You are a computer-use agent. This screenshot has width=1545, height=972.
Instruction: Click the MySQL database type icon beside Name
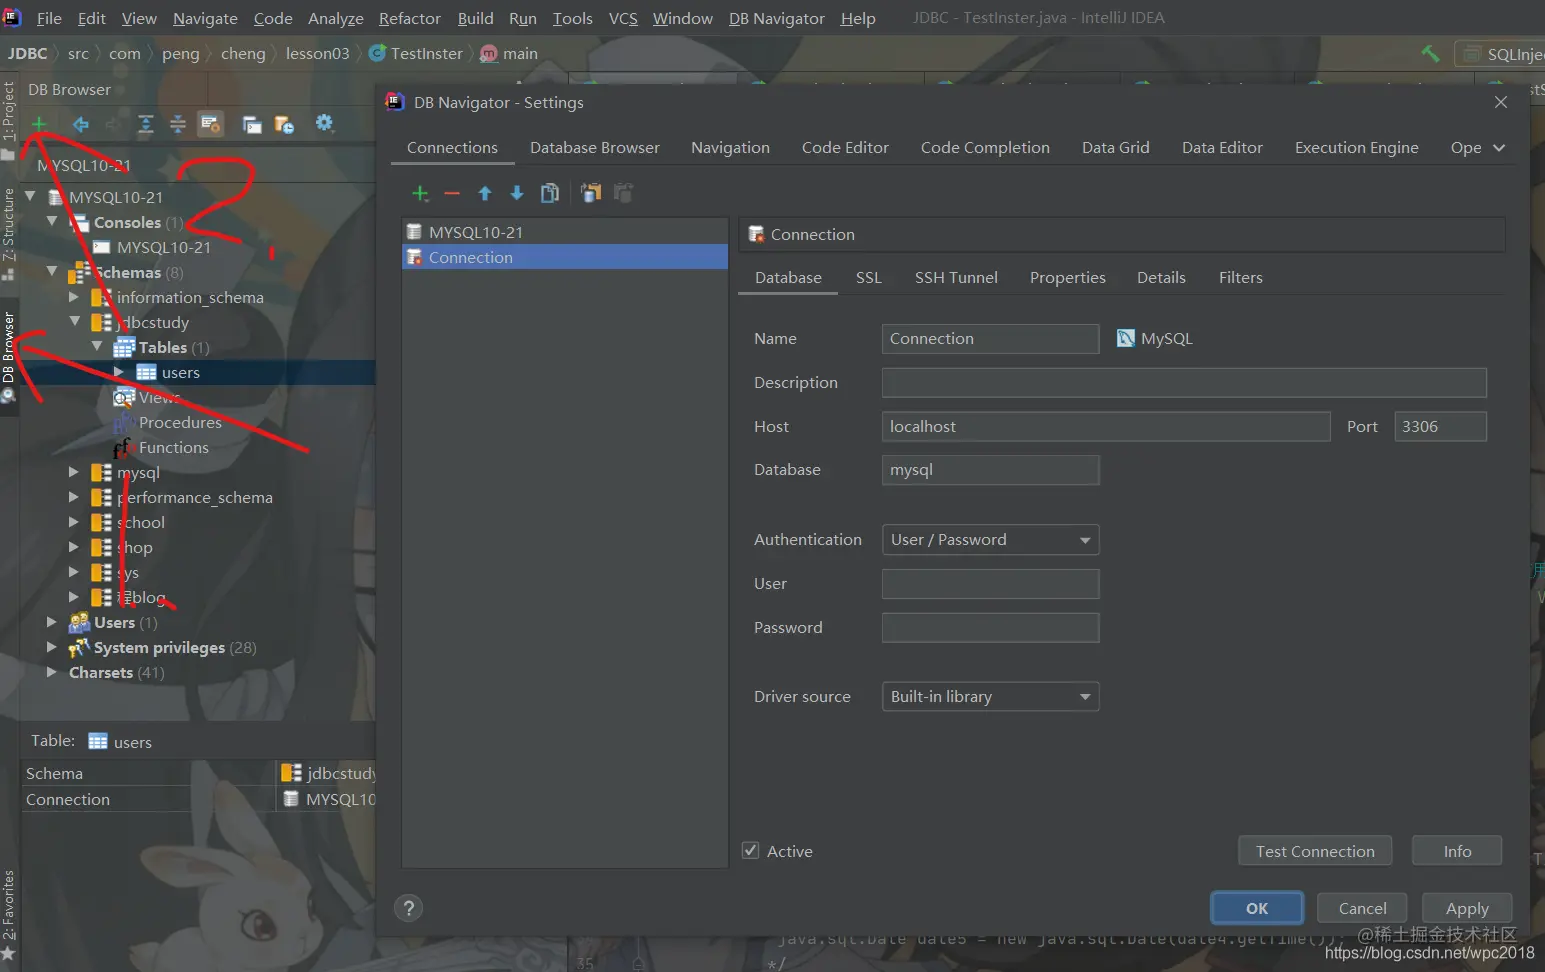coord(1126,338)
